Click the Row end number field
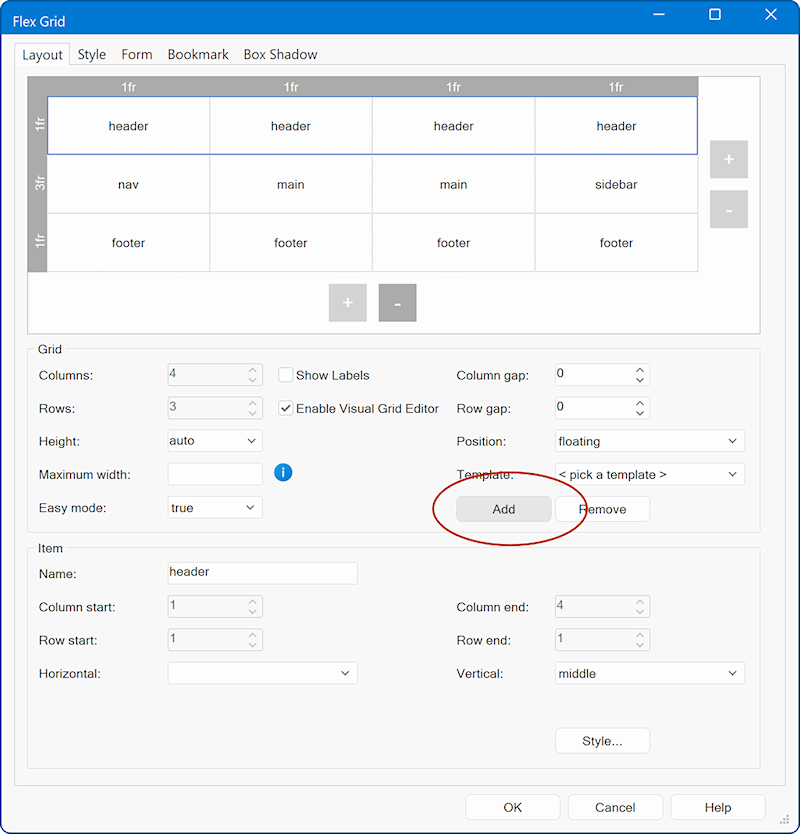This screenshot has width=800, height=834. pos(602,640)
